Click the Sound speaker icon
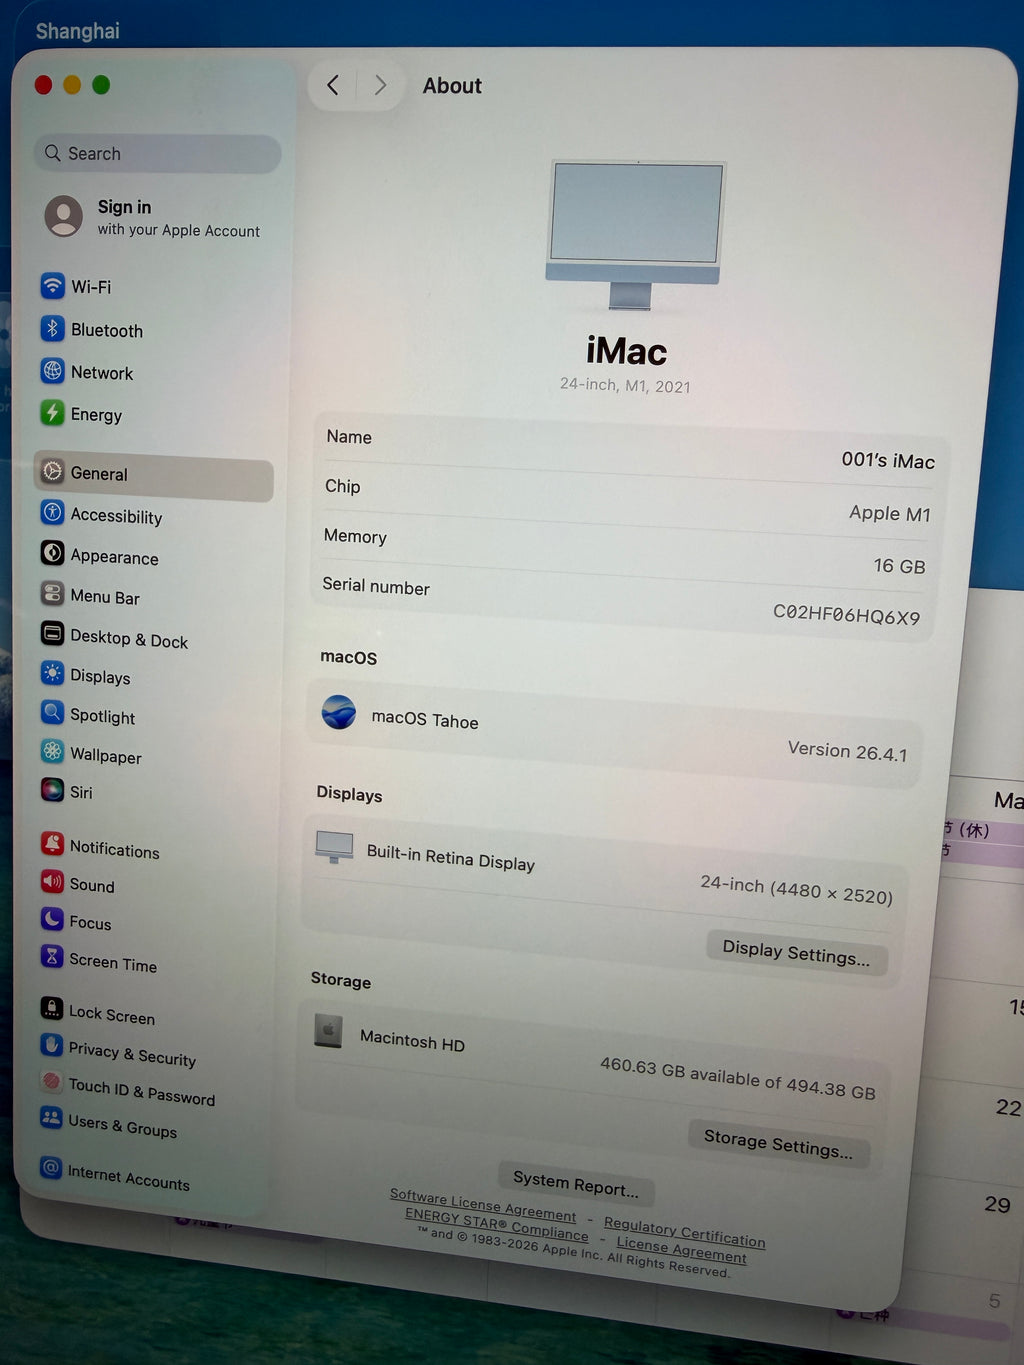The width and height of the screenshot is (1024, 1365). (x=52, y=882)
